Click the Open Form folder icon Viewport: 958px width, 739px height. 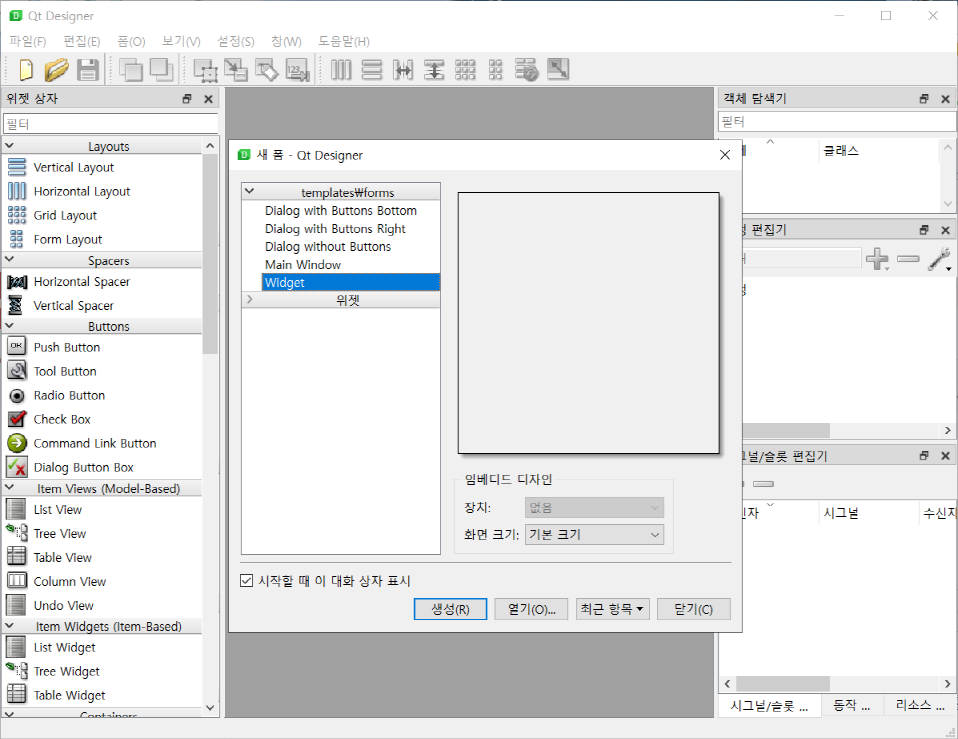tap(56, 70)
